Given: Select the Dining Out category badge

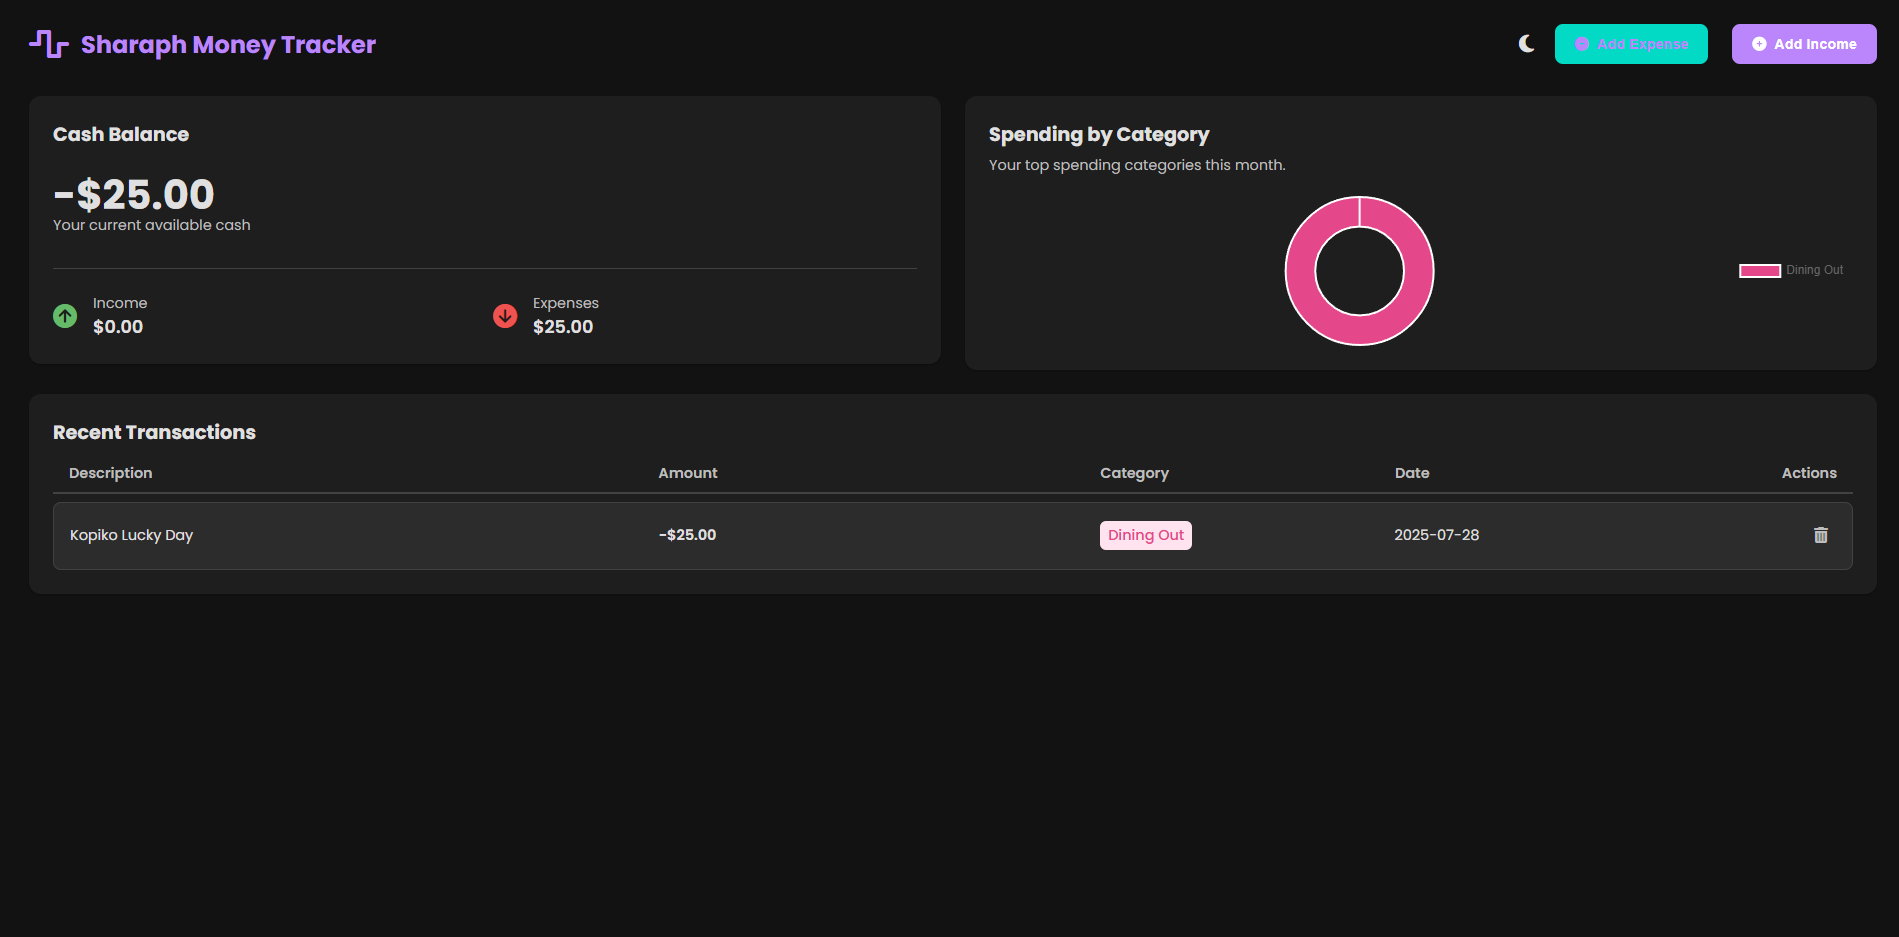Looking at the screenshot, I should 1146,535.
